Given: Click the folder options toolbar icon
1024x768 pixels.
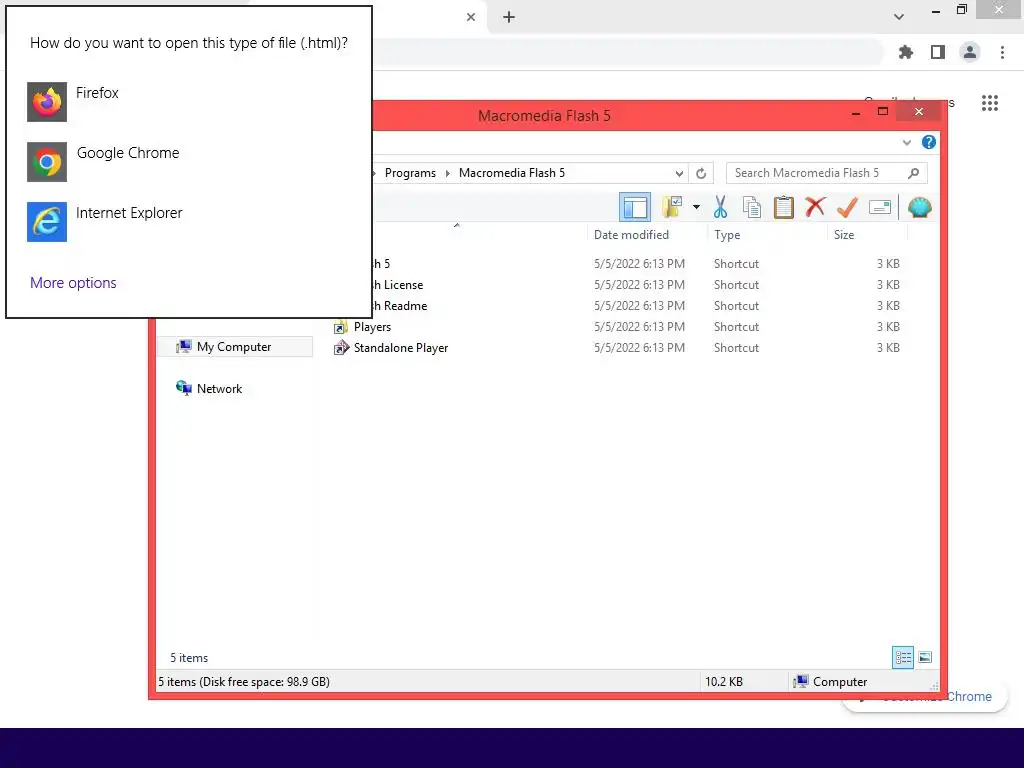Looking at the screenshot, I should click(x=672, y=207).
